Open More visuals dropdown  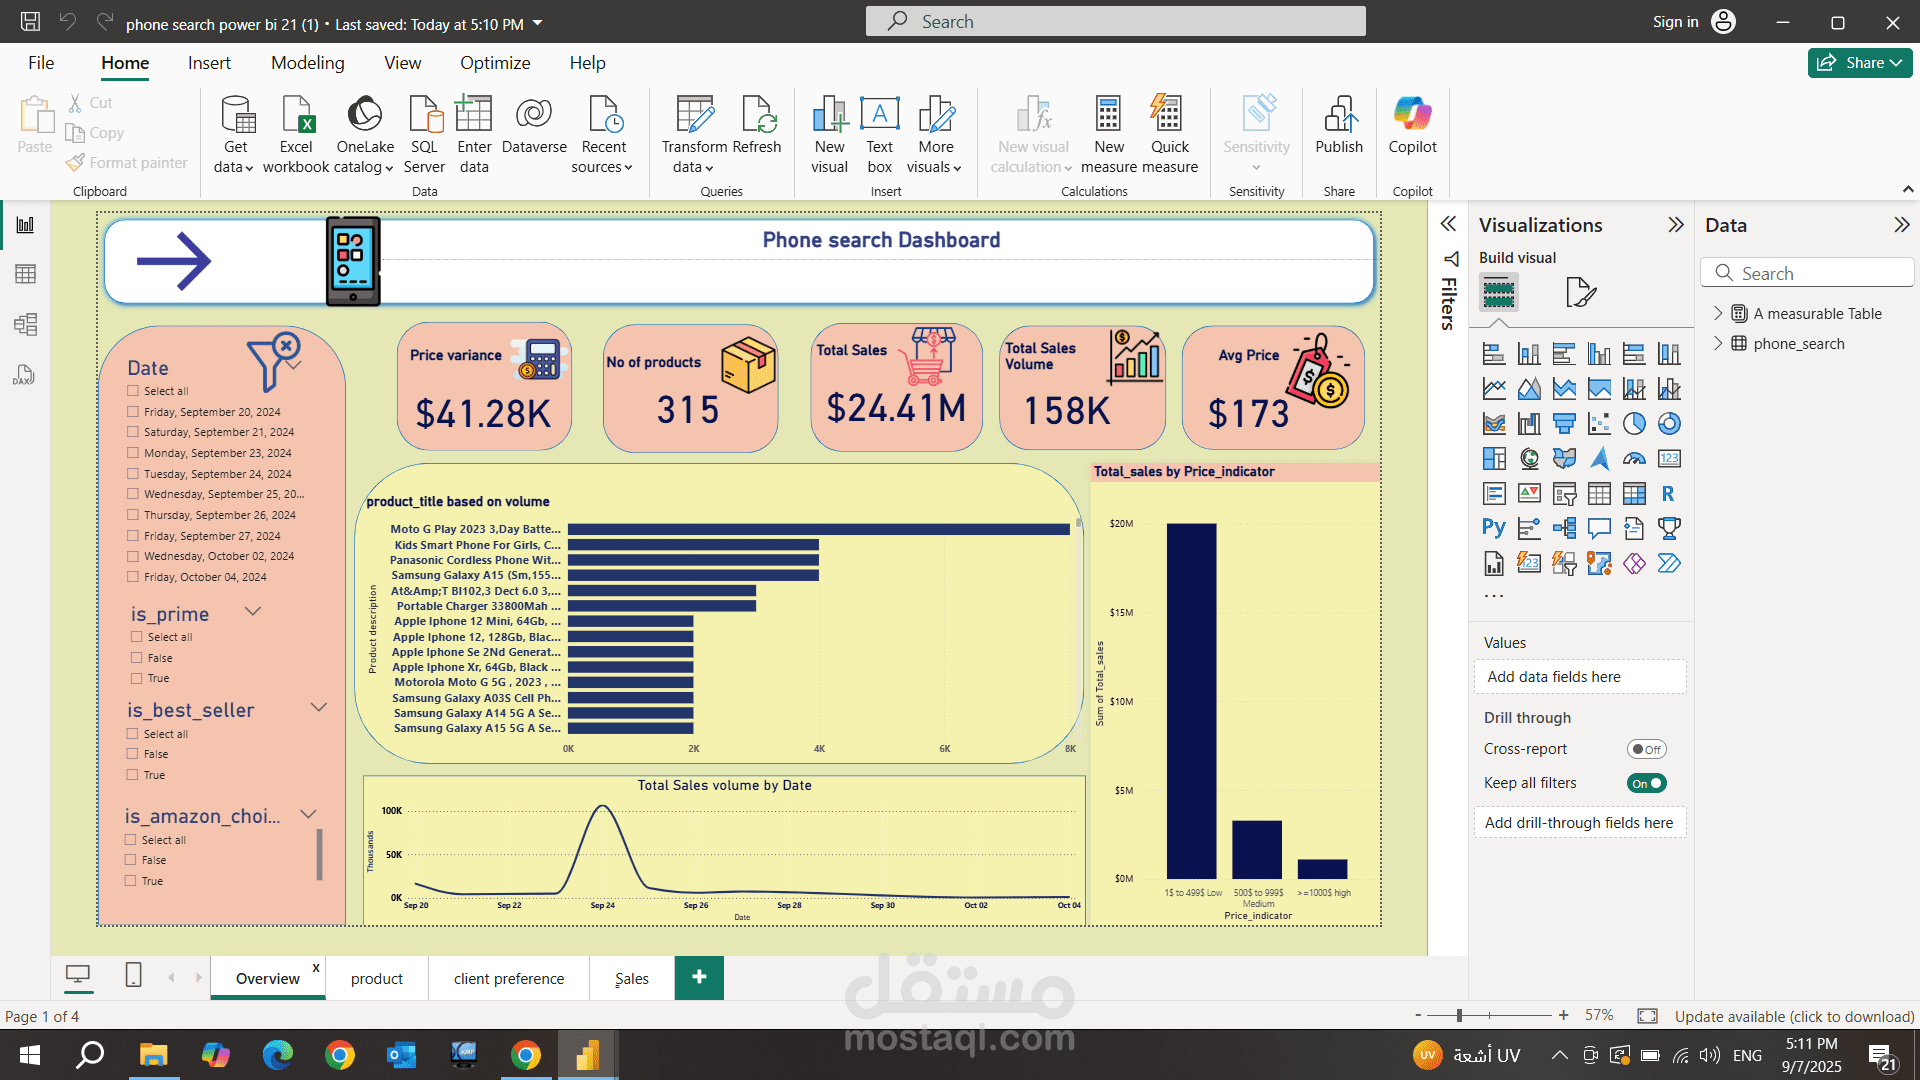pyautogui.click(x=935, y=134)
